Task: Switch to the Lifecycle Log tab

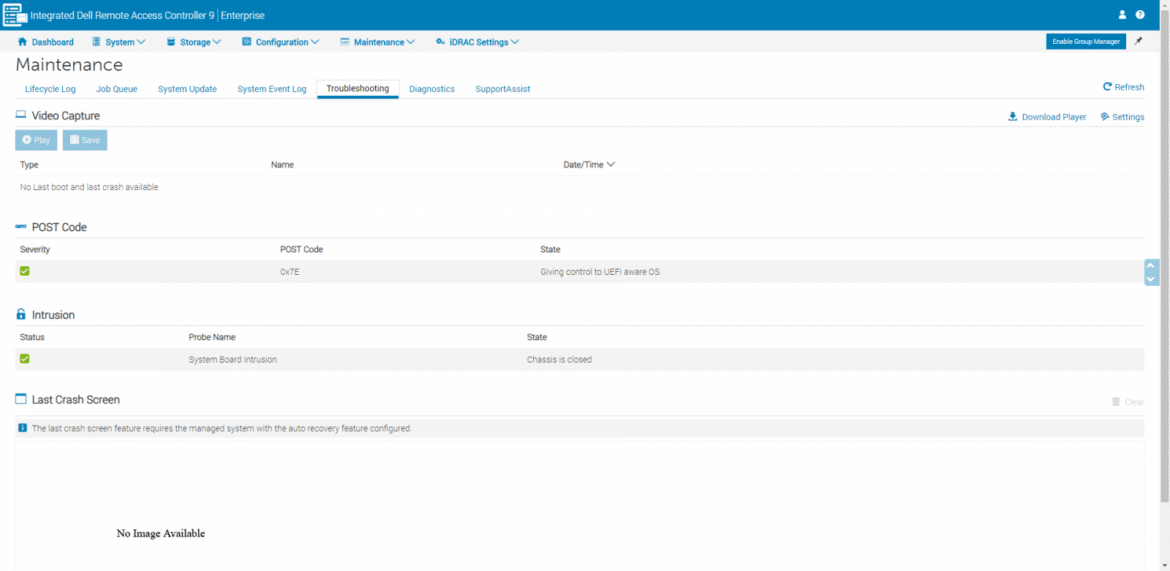Action: (x=50, y=89)
